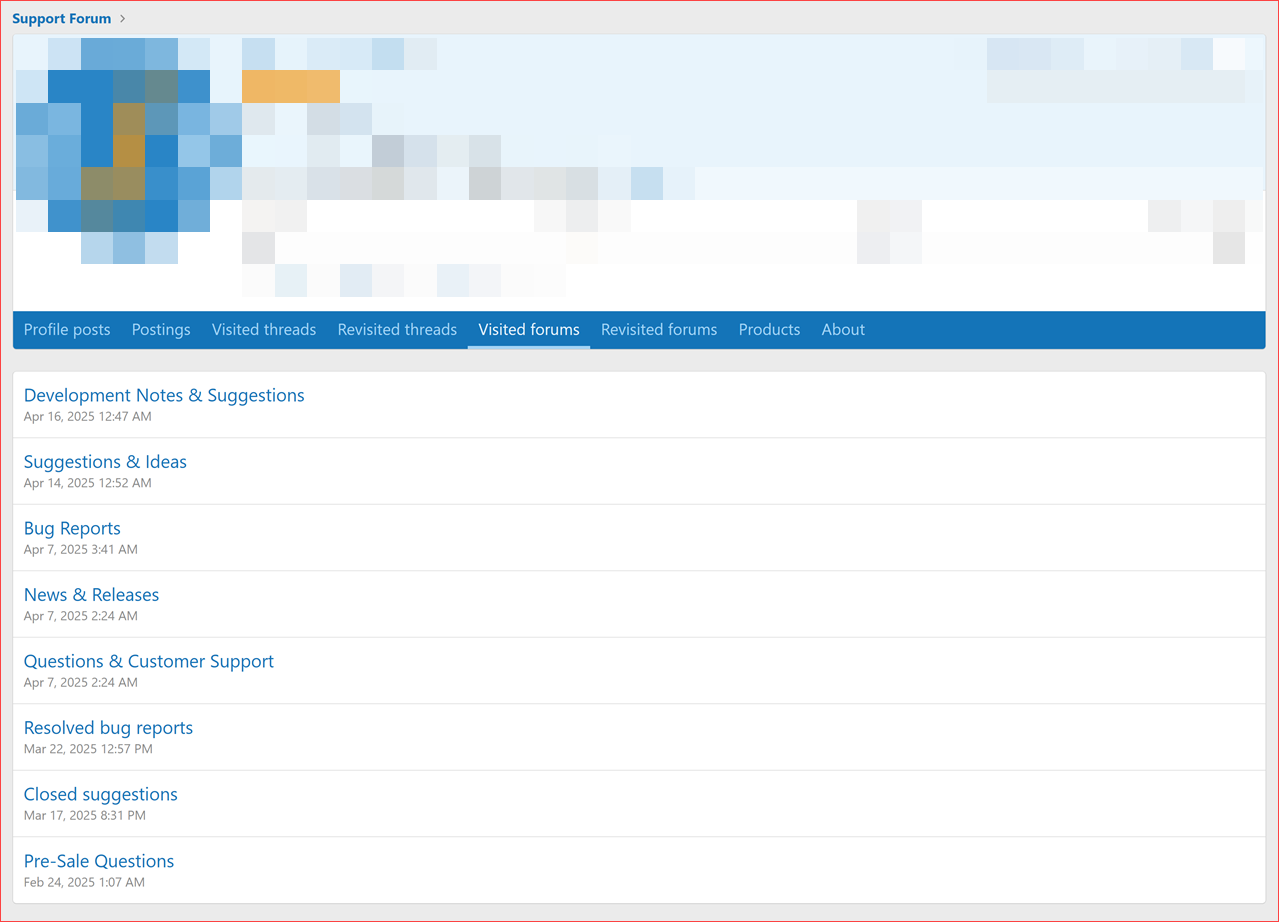Open Questions & Customer Support forum
This screenshot has width=1279, height=922.
coord(148,661)
